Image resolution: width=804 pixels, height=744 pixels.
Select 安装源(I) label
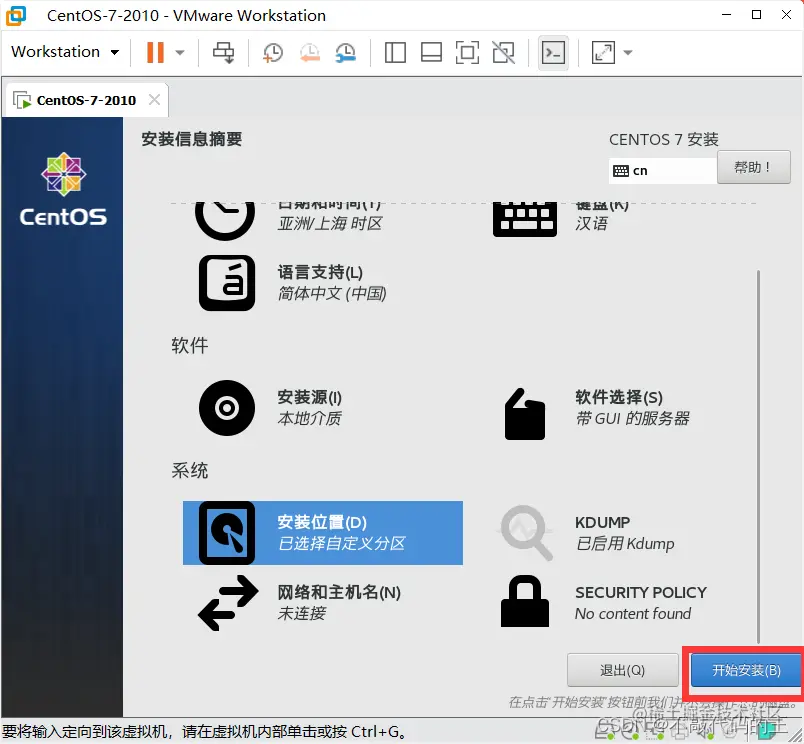point(309,397)
